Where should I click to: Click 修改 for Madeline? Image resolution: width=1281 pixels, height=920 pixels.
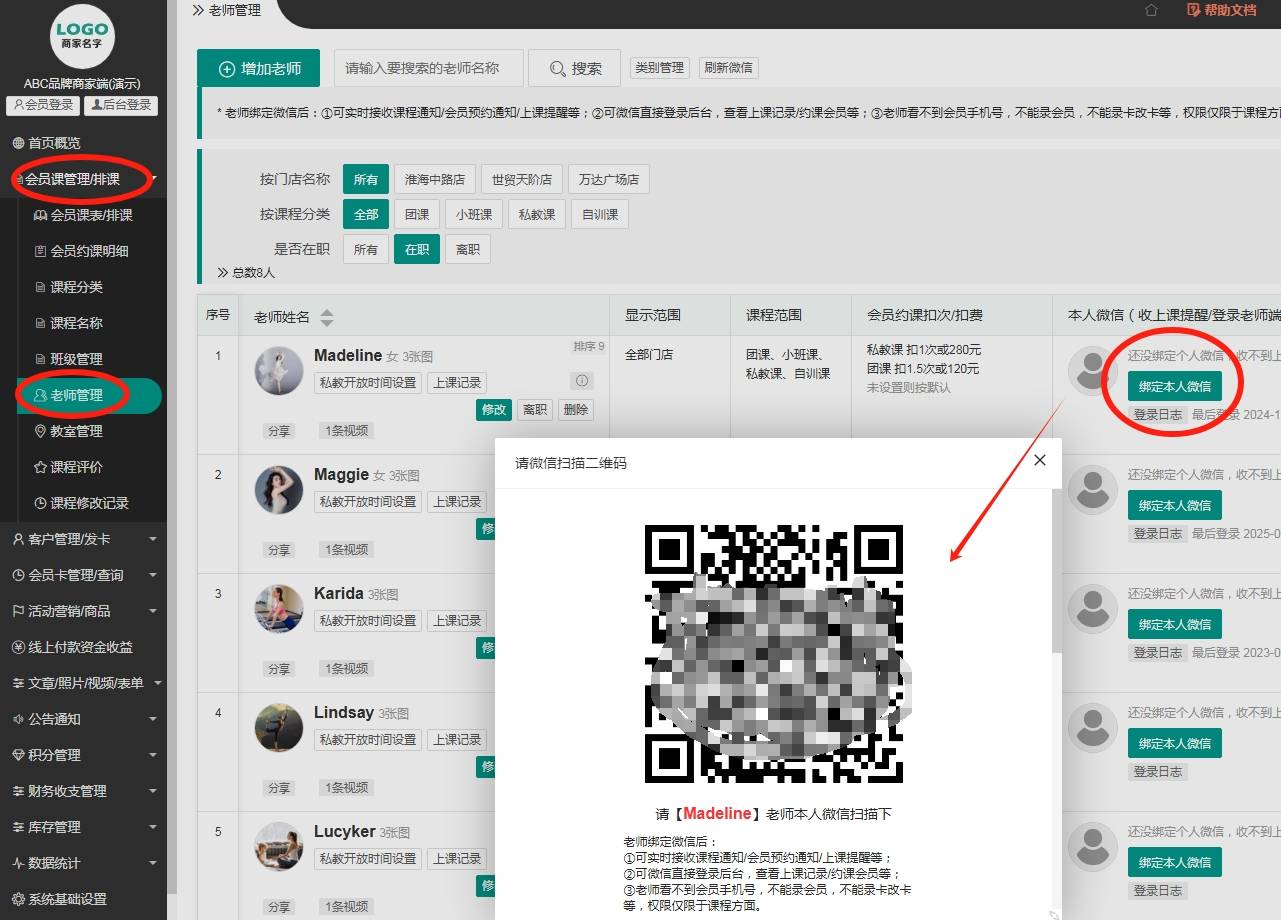494,409
